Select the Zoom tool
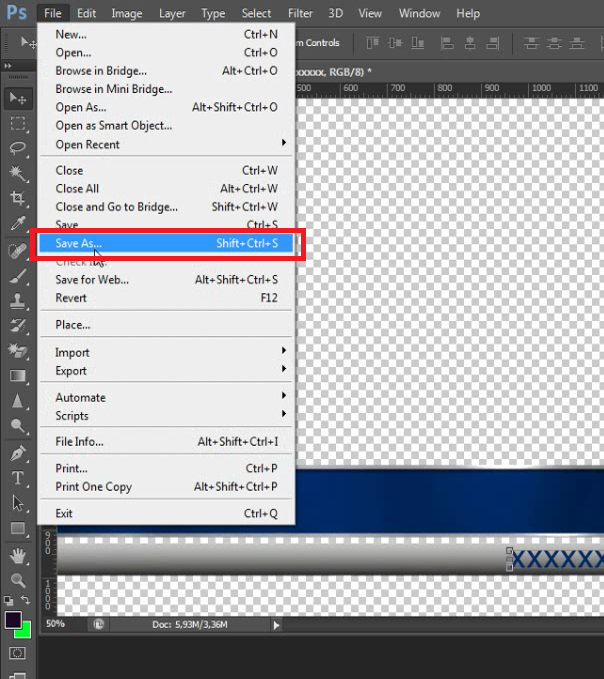Image resolution: width=604 pixels, height=679 pixels. (x=18, y=580)
